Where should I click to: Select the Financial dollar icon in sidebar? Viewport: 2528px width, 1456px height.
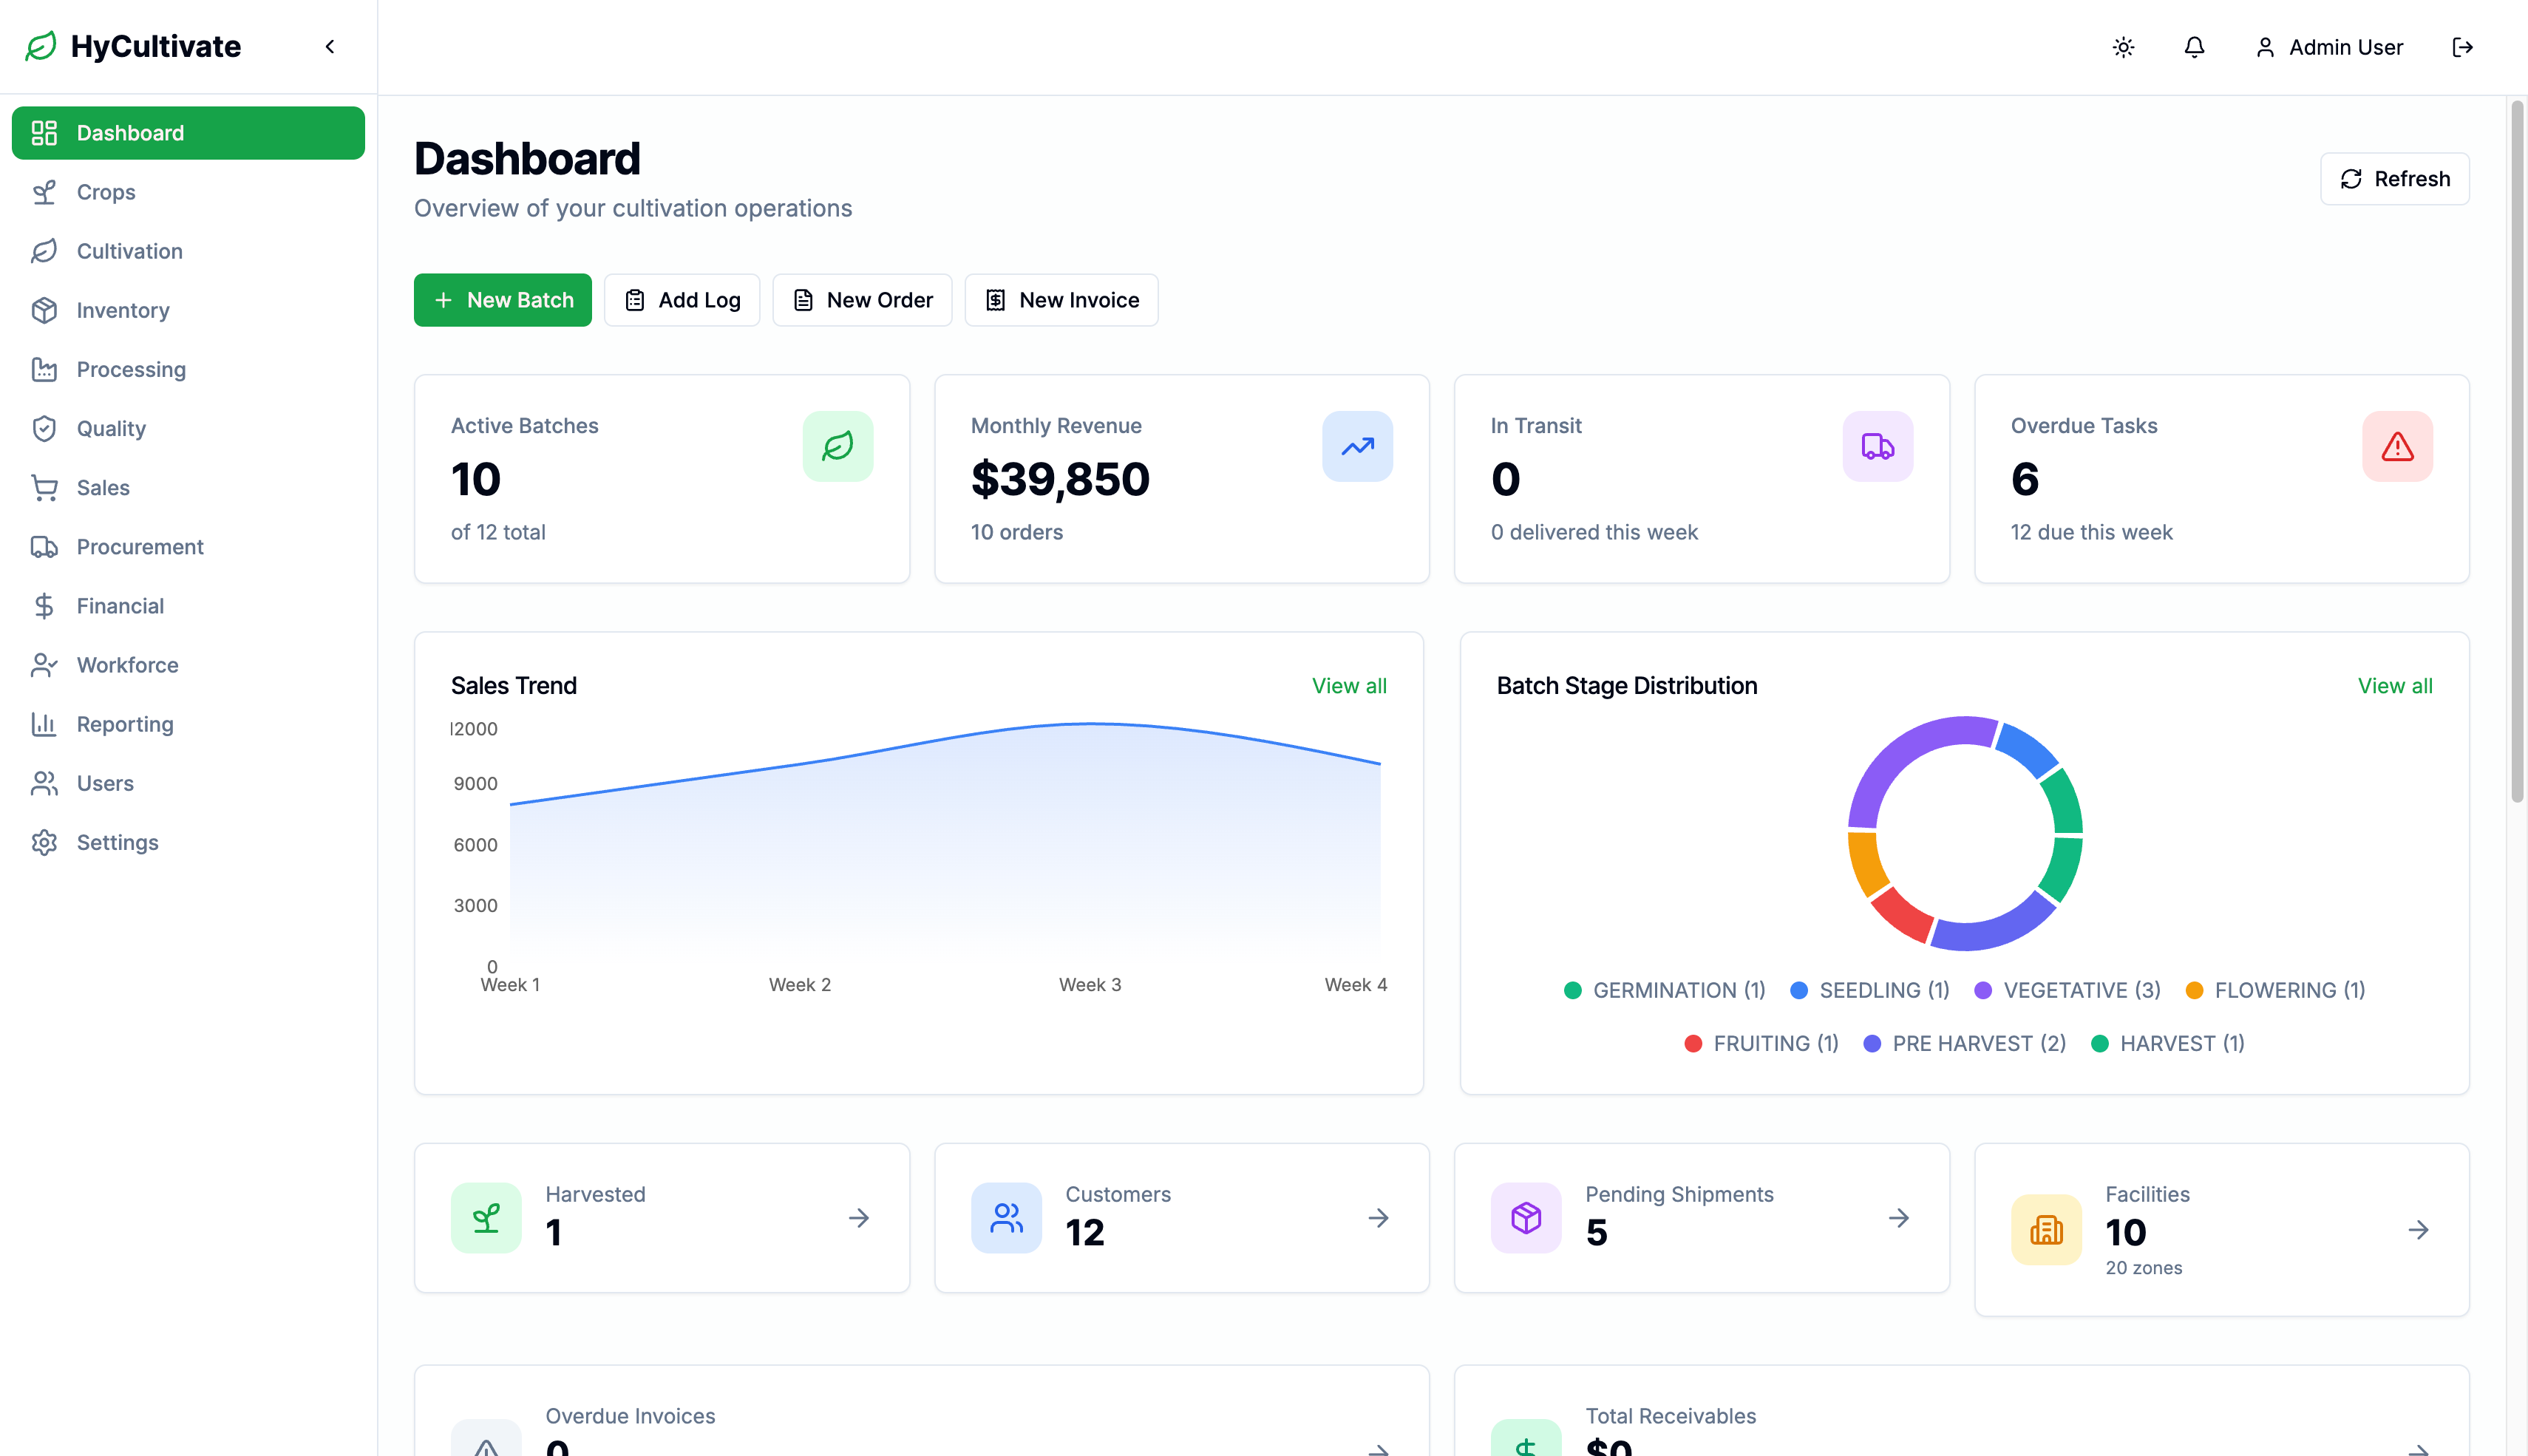[44, 605]
